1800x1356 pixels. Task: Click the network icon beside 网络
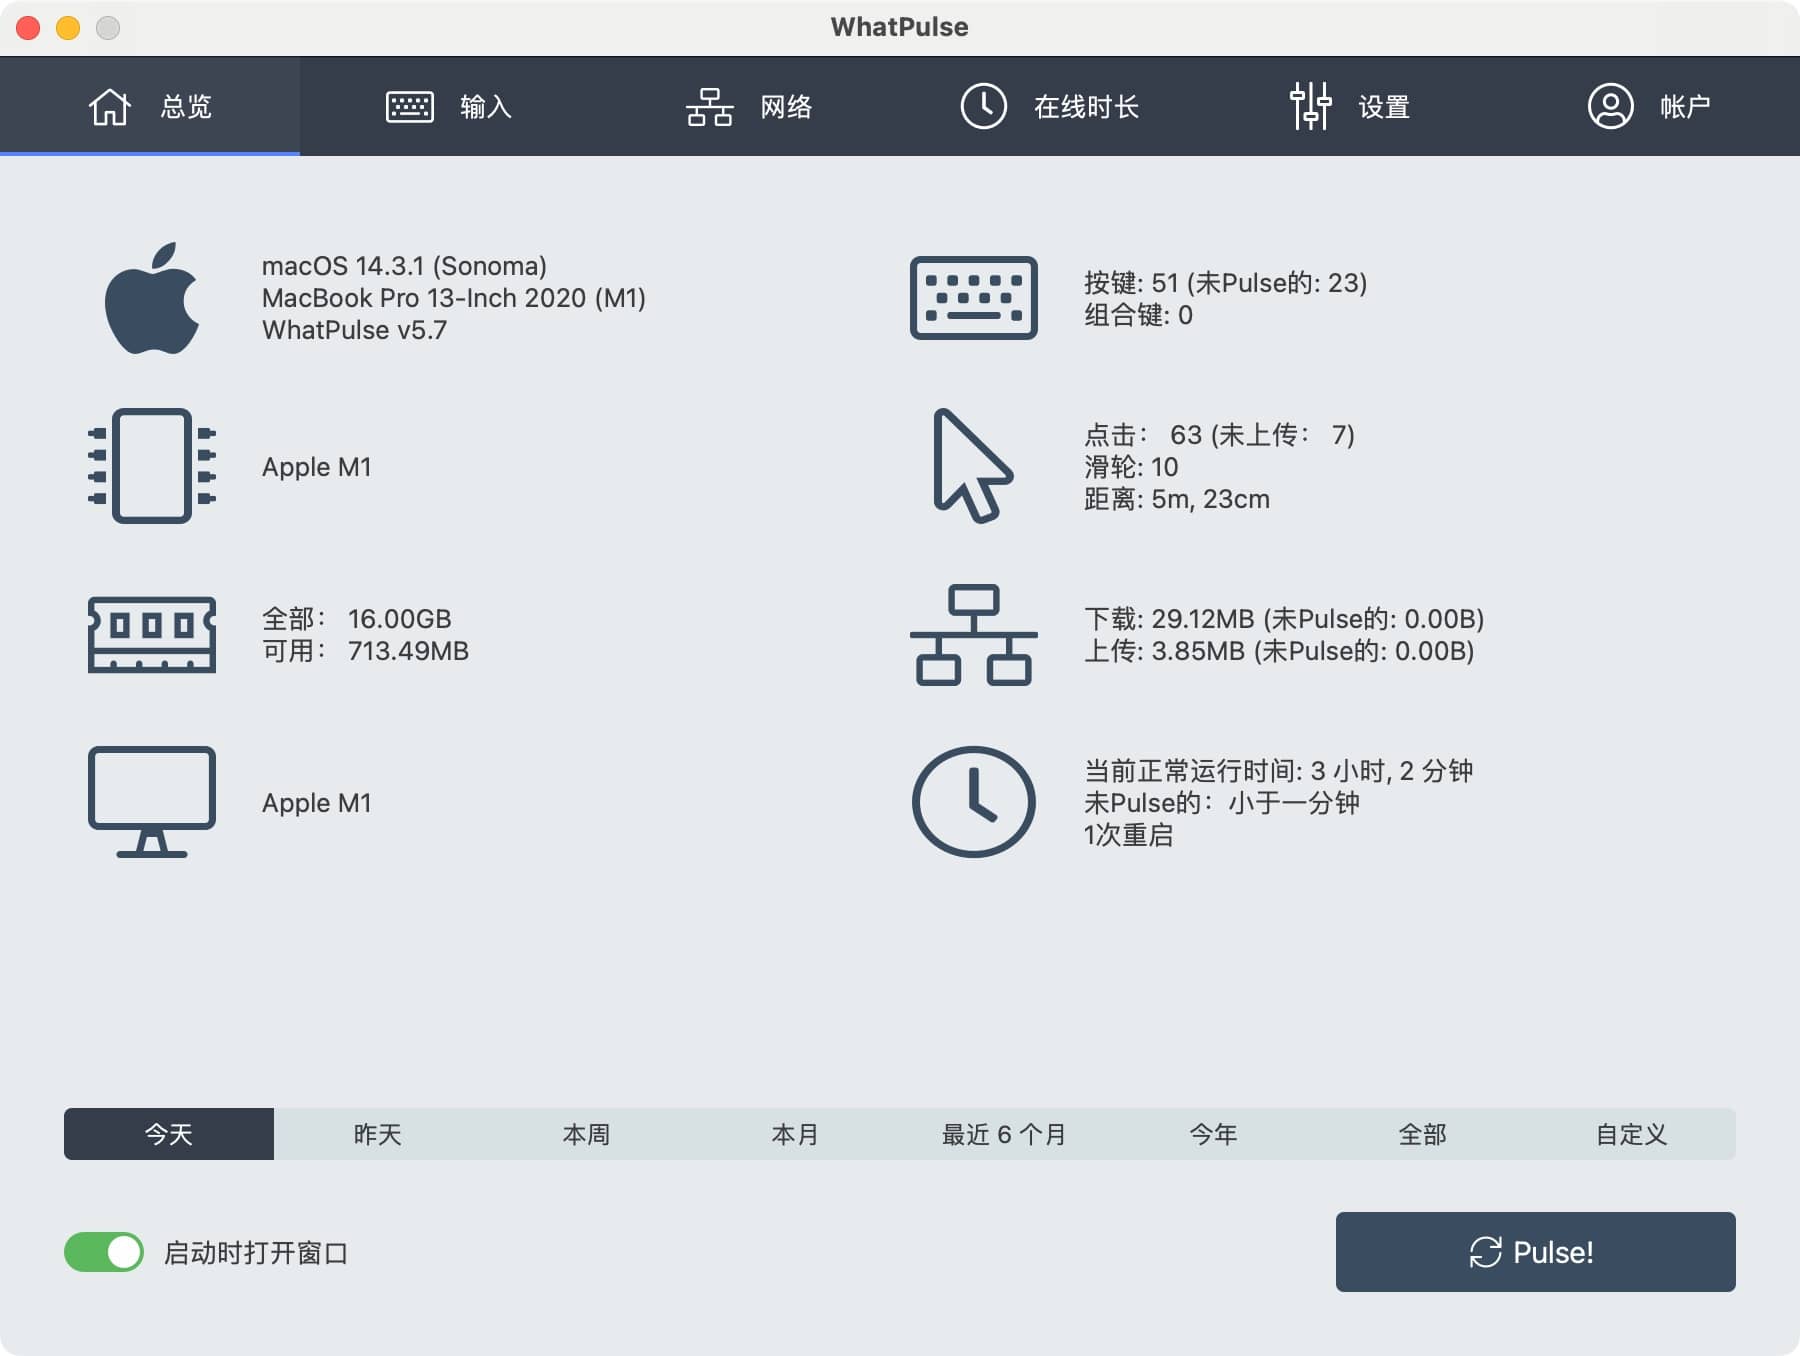pyautogui.click(x=710, y=106)
